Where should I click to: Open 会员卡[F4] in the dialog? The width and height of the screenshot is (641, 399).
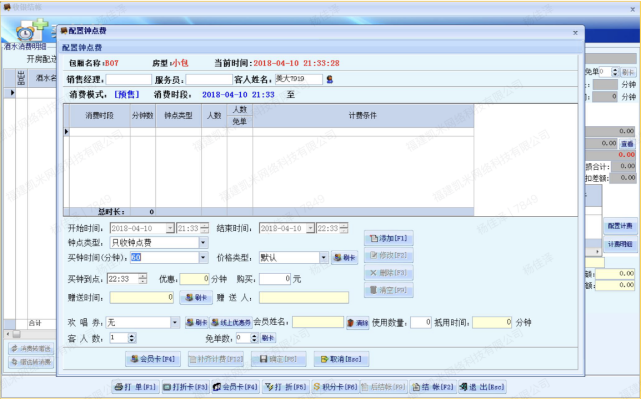tap(153, 359)
